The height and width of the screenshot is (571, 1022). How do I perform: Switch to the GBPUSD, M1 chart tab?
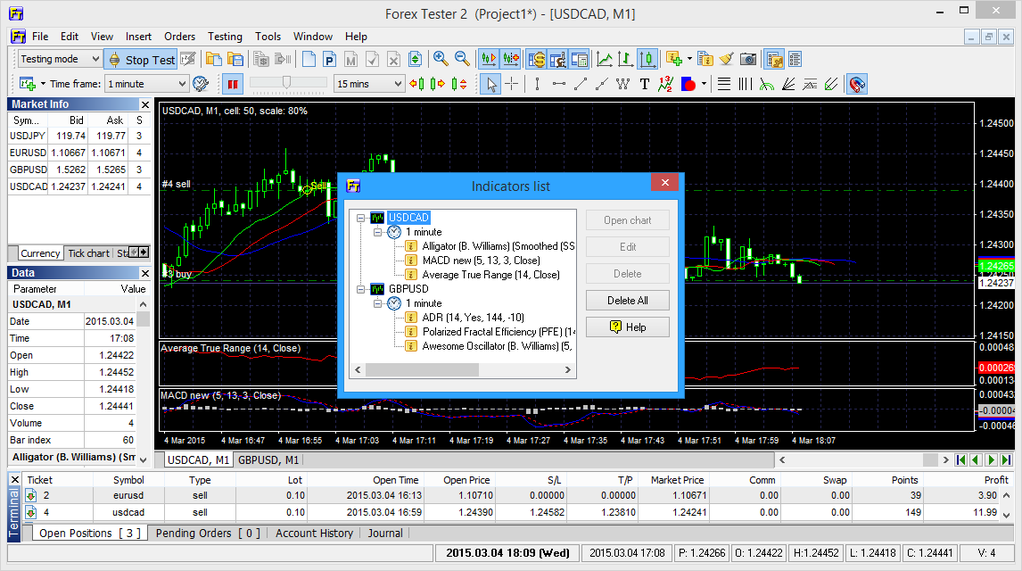[x=268, y=460]
